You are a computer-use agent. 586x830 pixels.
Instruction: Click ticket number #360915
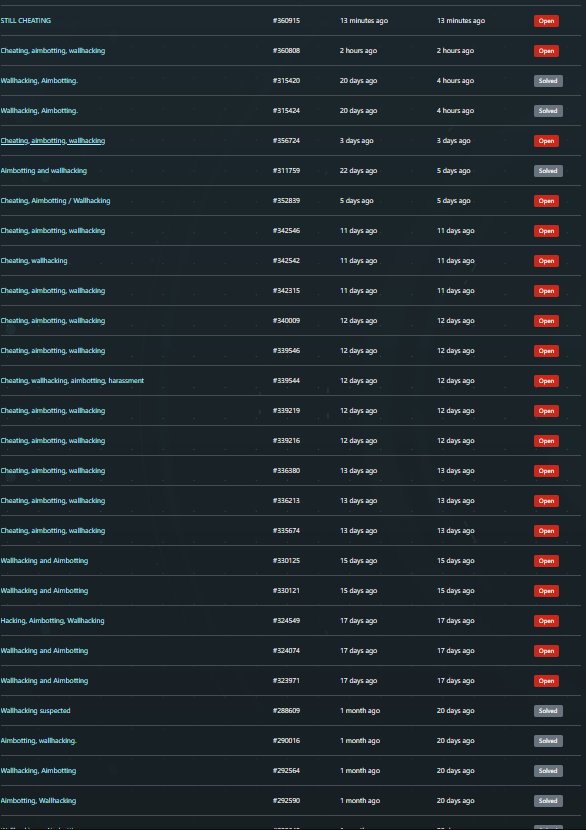point(286,21)
